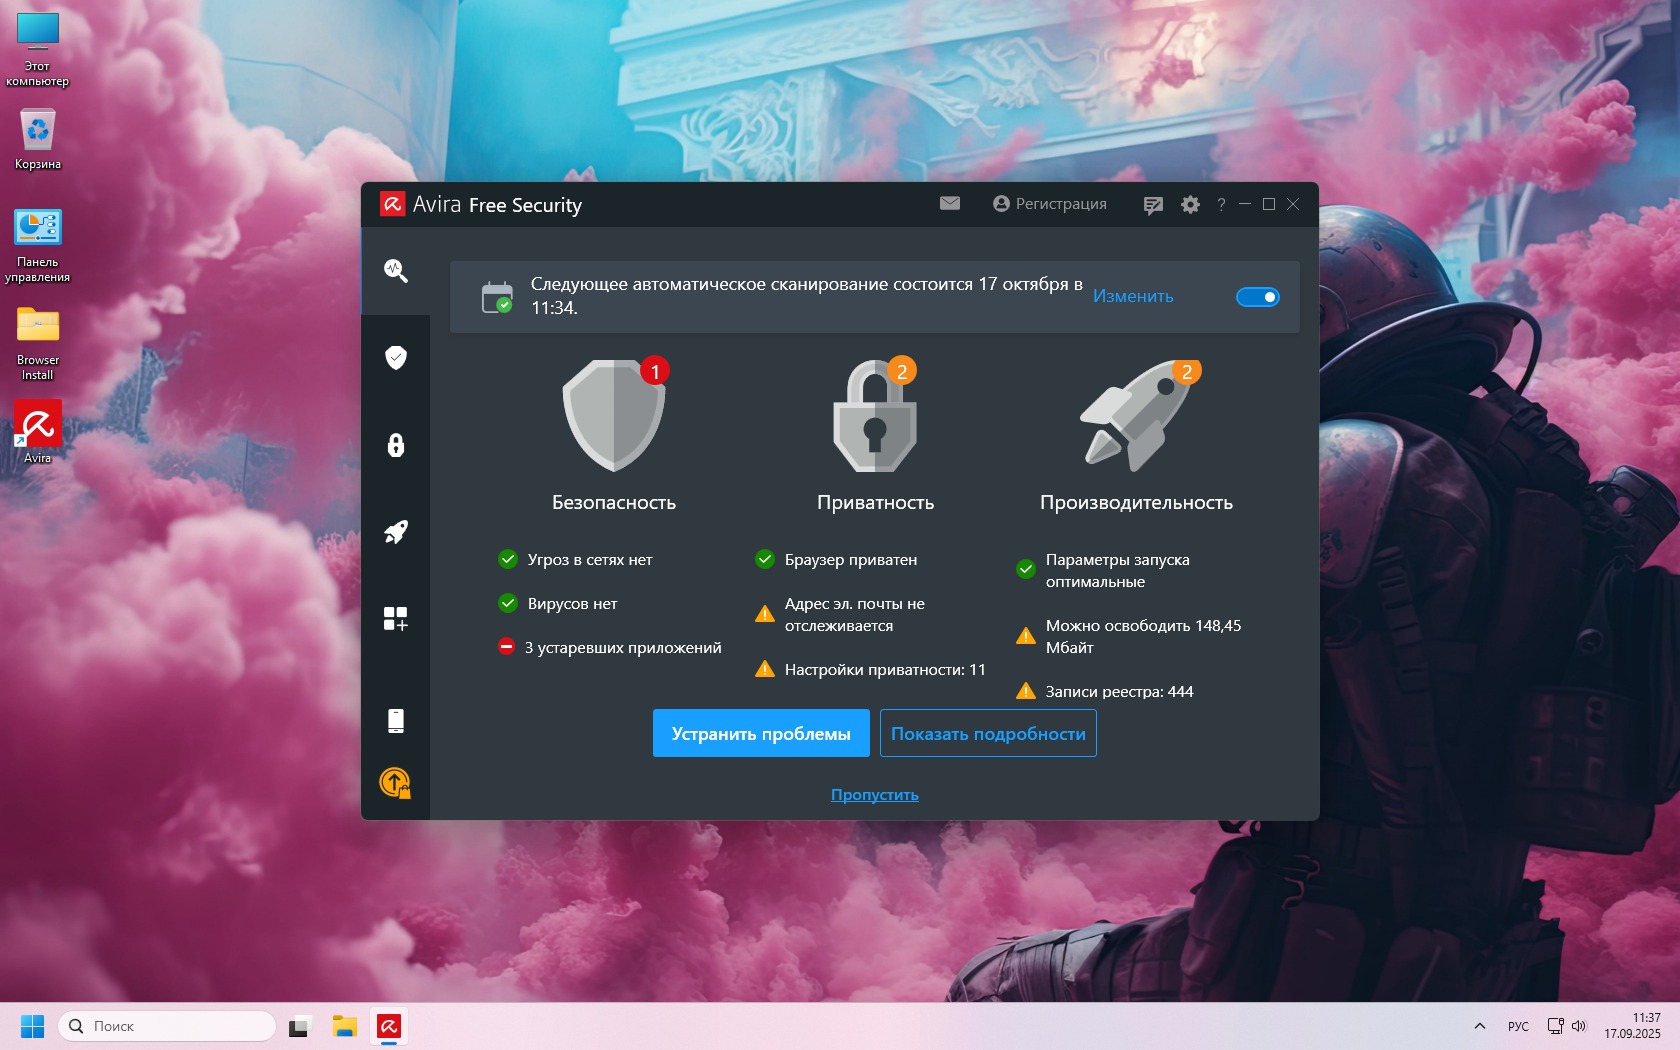Show hidden system tray icons
Image resolution: width=1680 pixels, height=1050 pixels.
click(1480, 1026)
